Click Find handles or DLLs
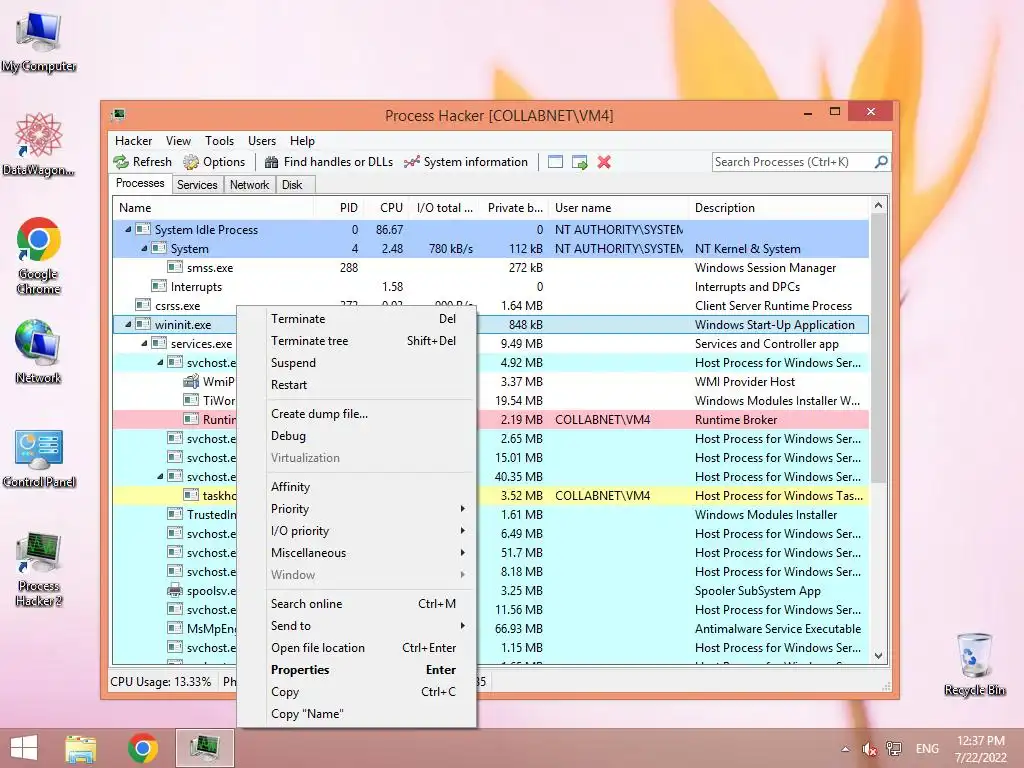 [x=328, y=162]
